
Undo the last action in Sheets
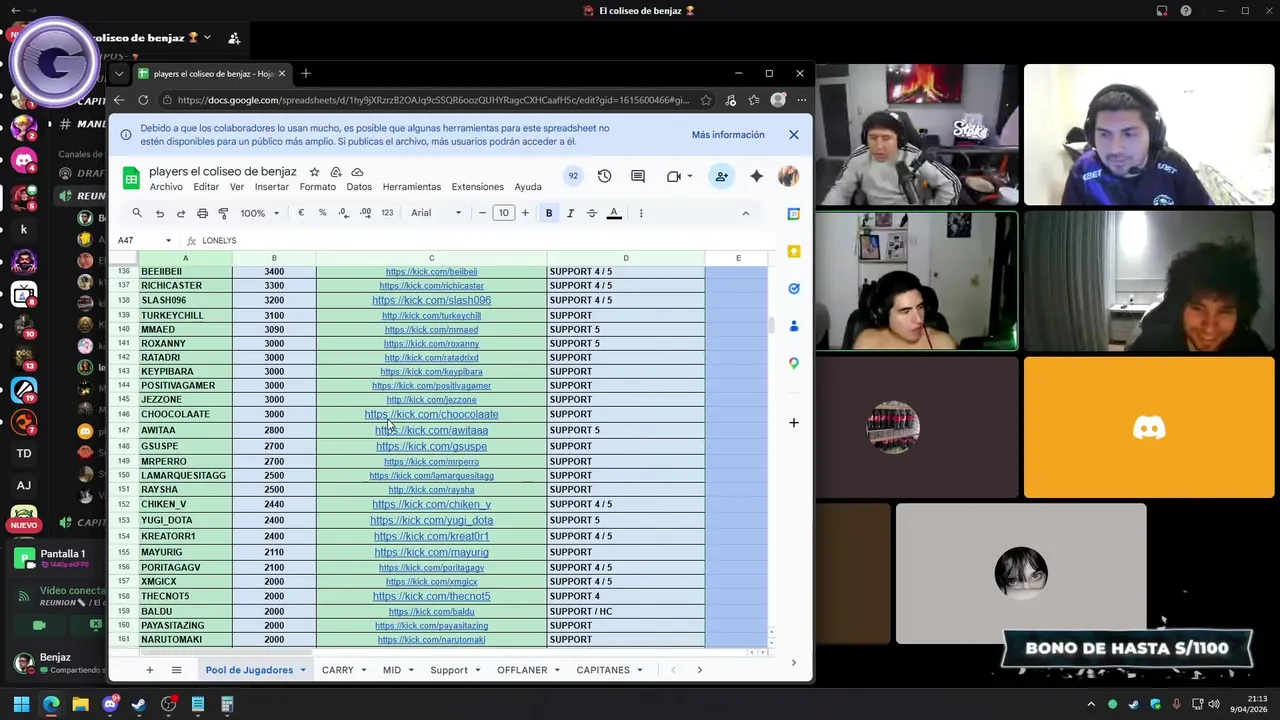point(159,213)
